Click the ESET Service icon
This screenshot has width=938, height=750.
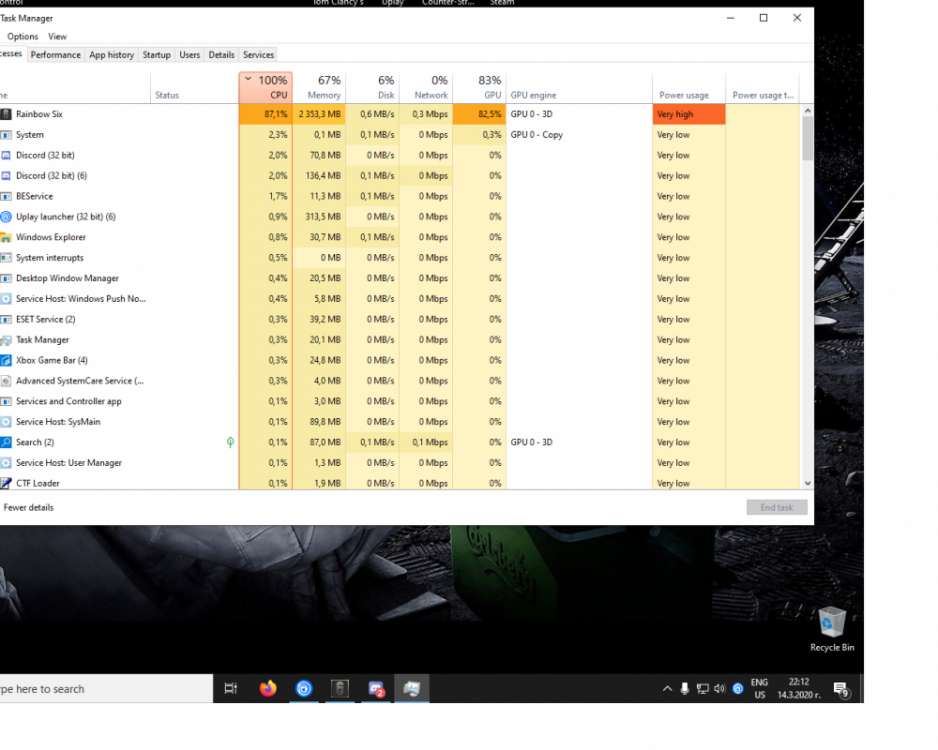(x=5, y=319)
